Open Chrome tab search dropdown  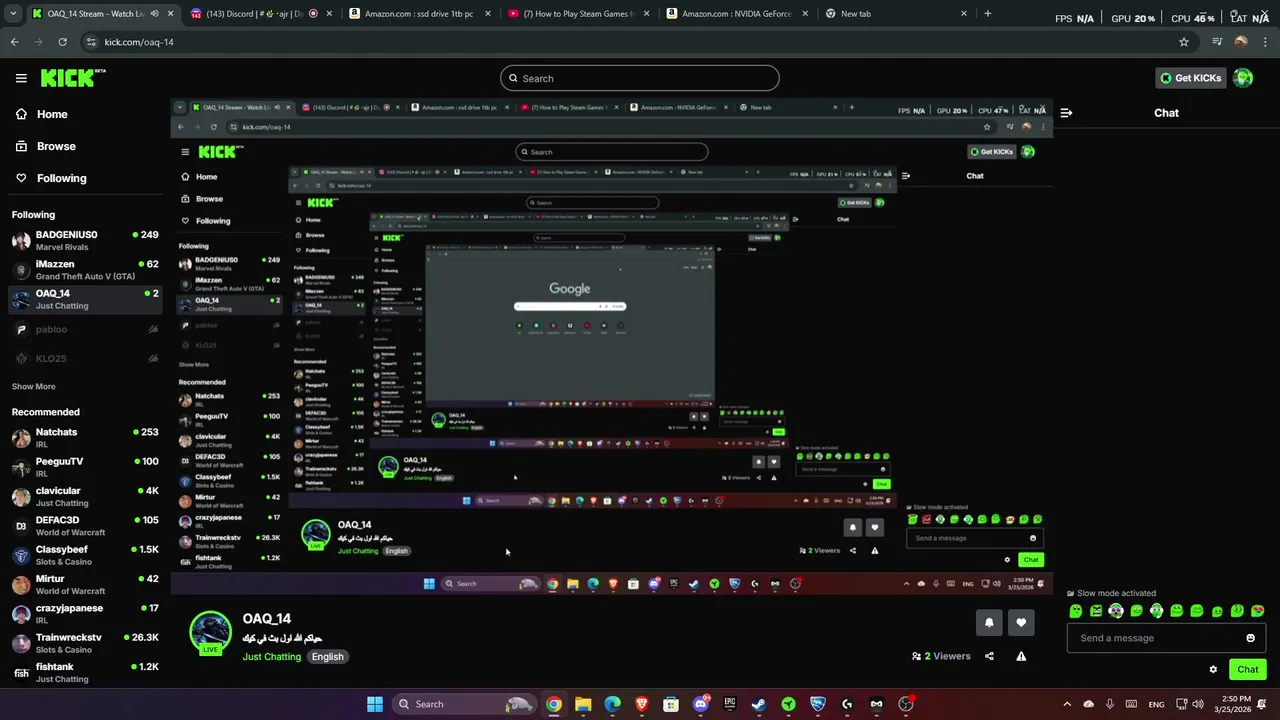[x=13, y=14]
